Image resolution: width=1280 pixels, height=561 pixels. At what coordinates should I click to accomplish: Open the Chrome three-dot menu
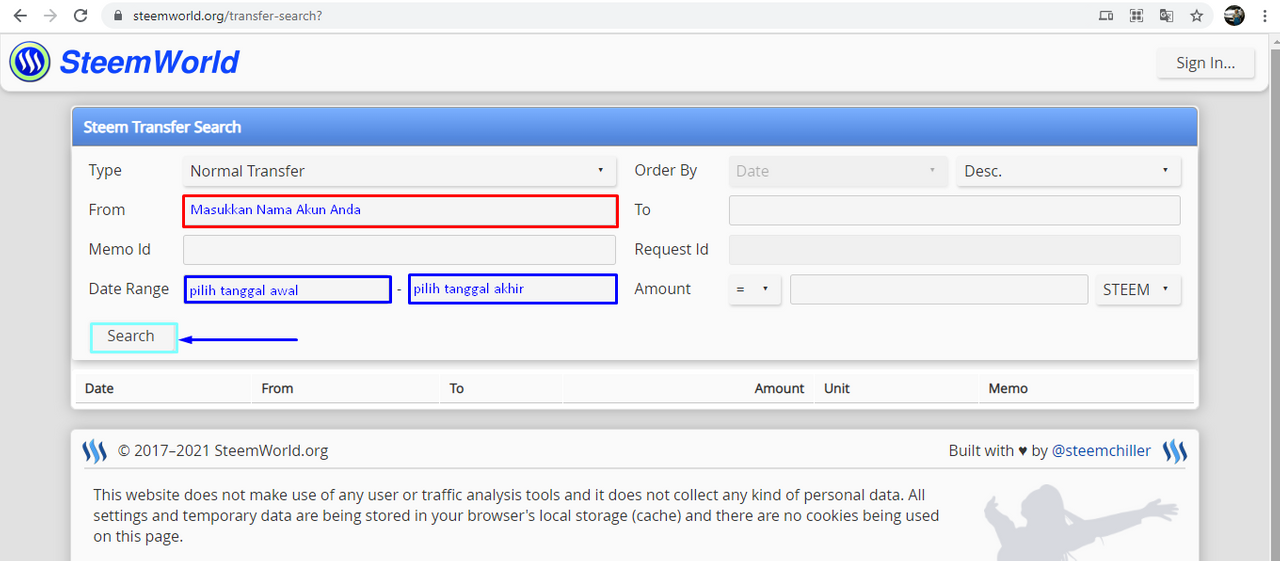(x=1265, y=16)
